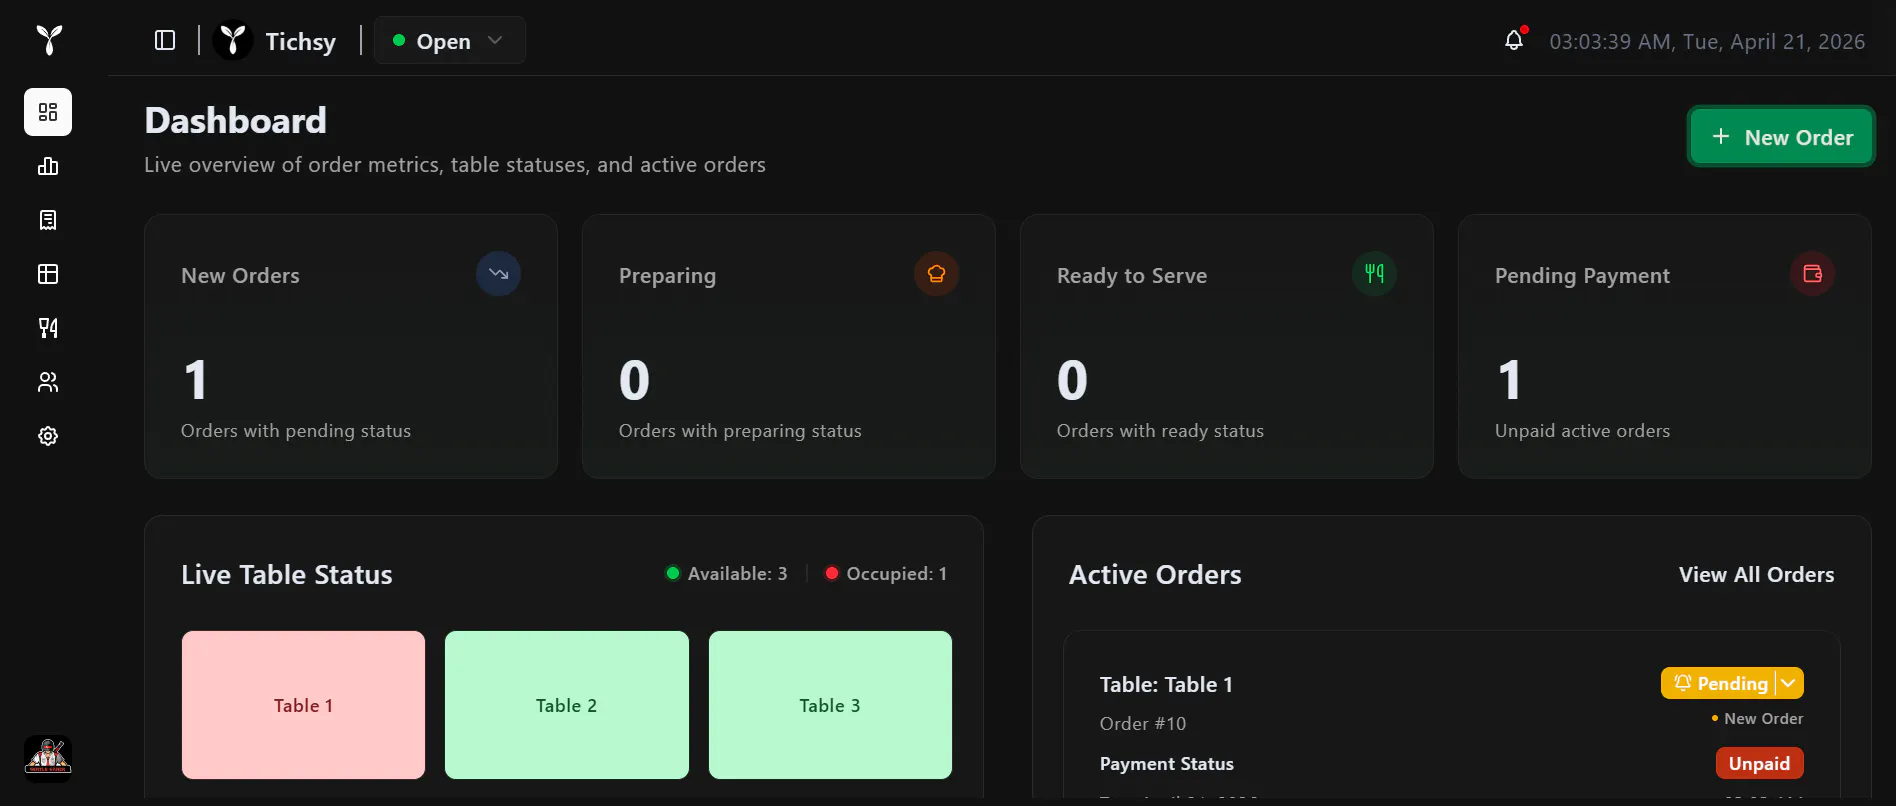This screenshot has width=1896, height=806.
Task: Open the tables layout sidebar icon
Action: click(48, 274)
